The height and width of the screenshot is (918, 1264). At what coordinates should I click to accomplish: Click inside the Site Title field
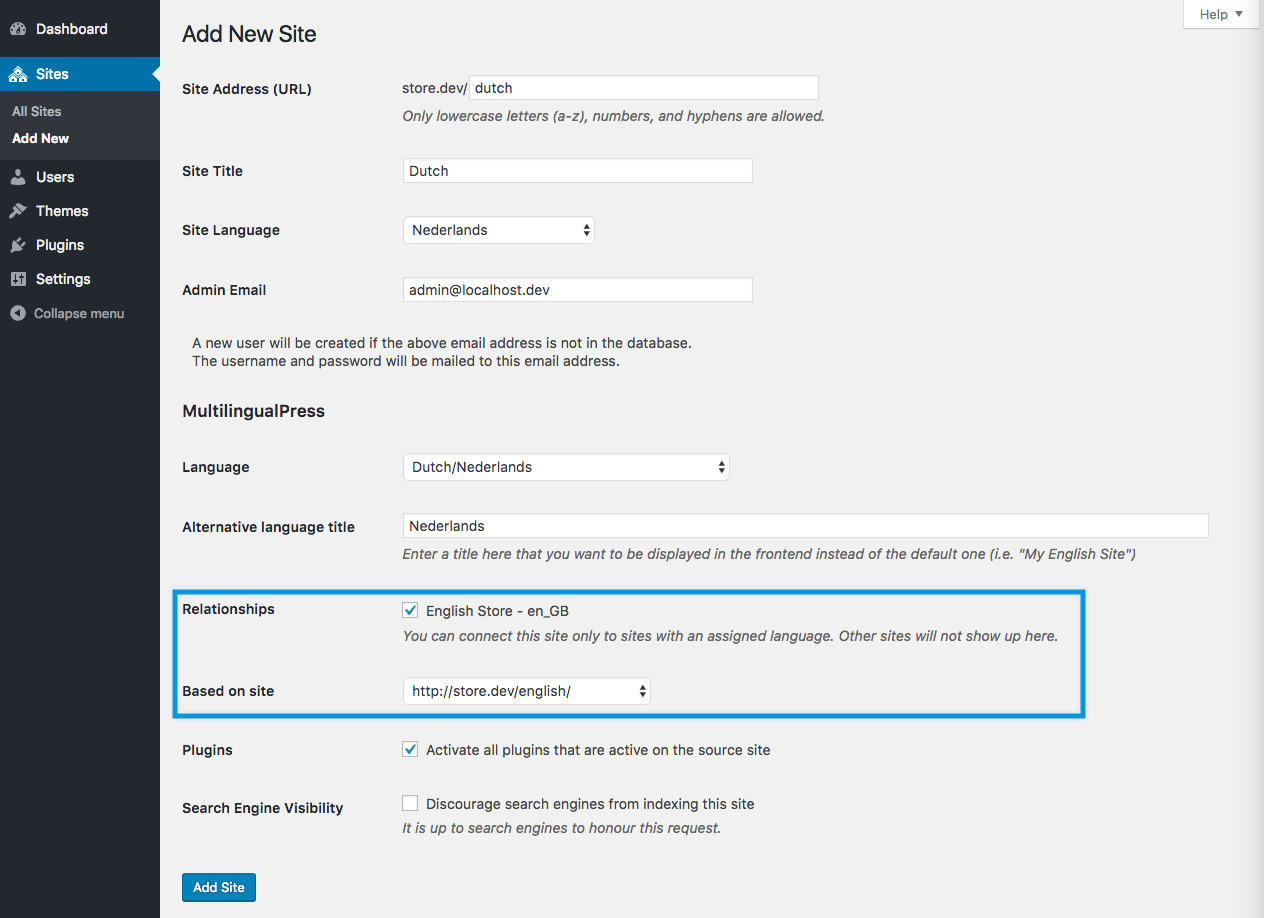(x=577, y=170)
